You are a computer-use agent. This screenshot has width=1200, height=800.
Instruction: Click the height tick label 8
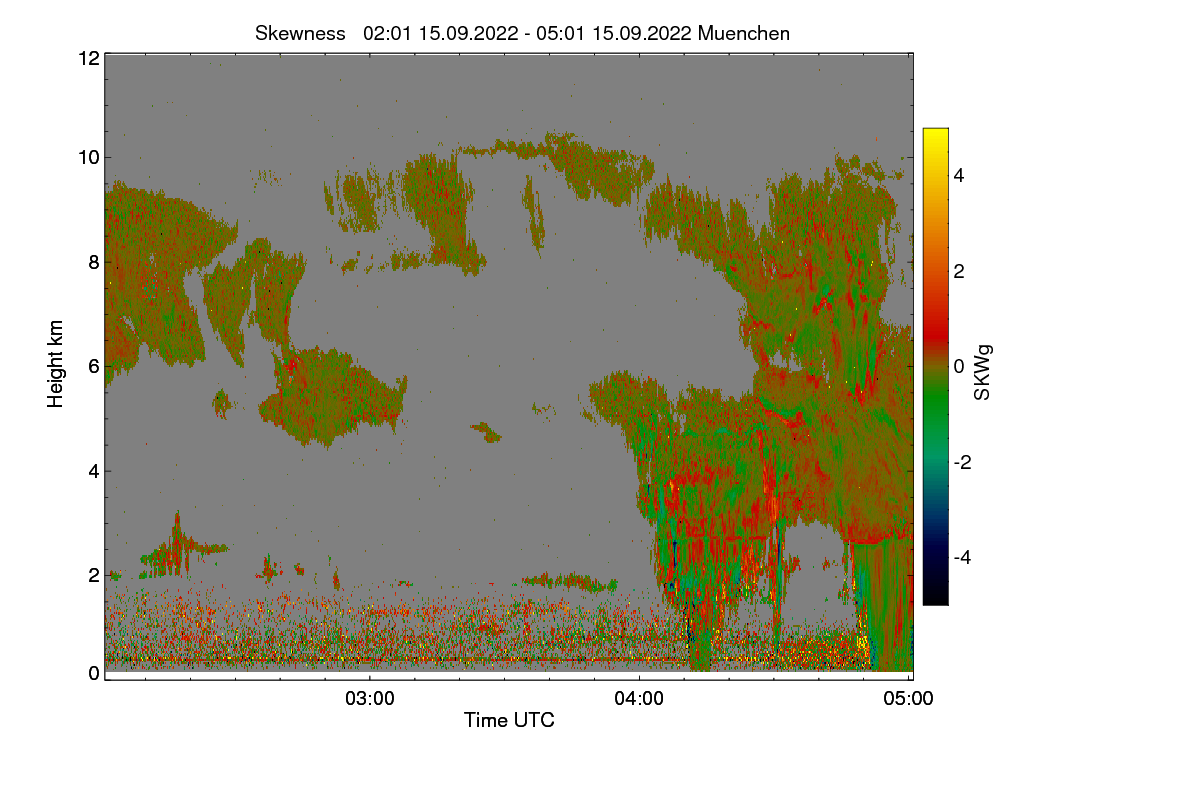tap(93, 262)
